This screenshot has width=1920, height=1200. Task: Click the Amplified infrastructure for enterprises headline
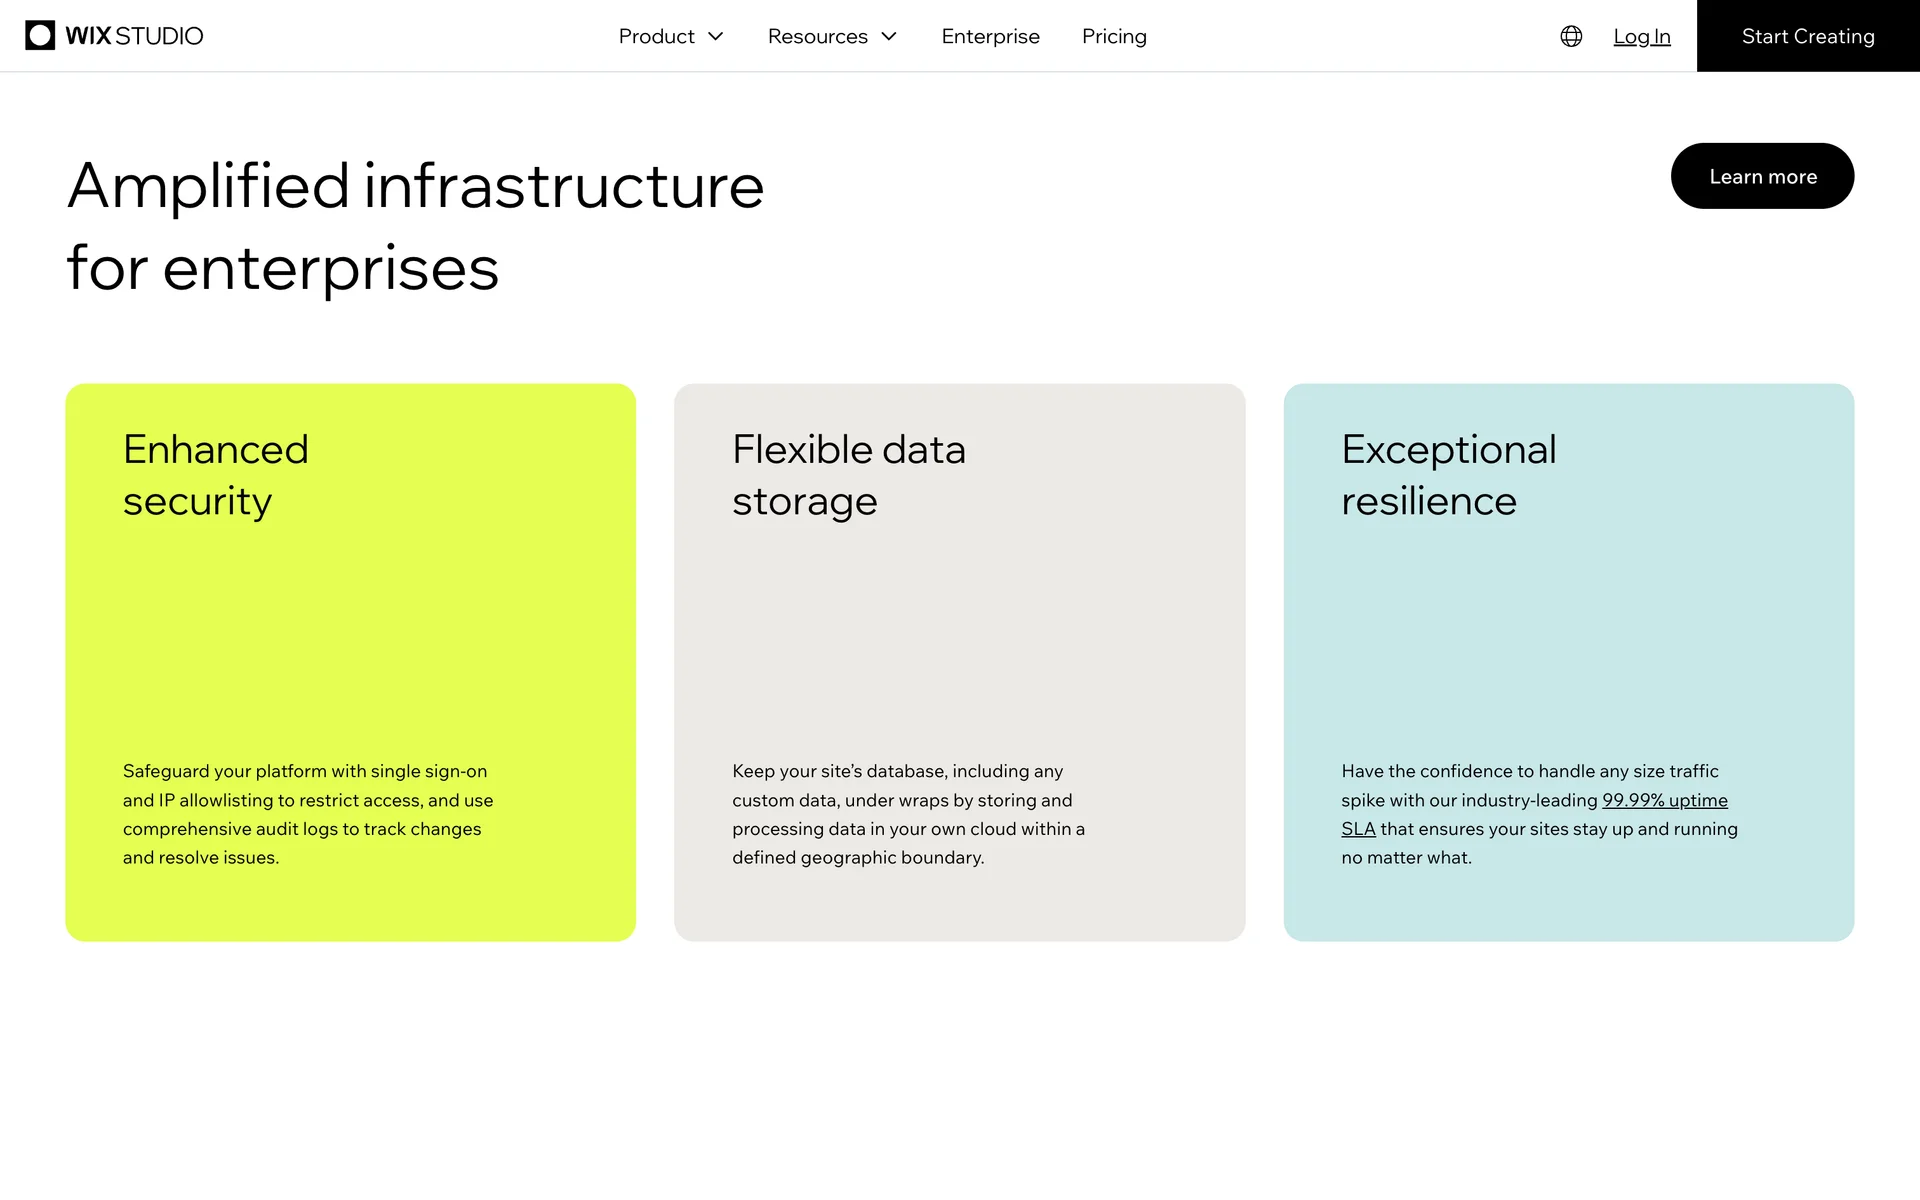(x=415, y=227)
